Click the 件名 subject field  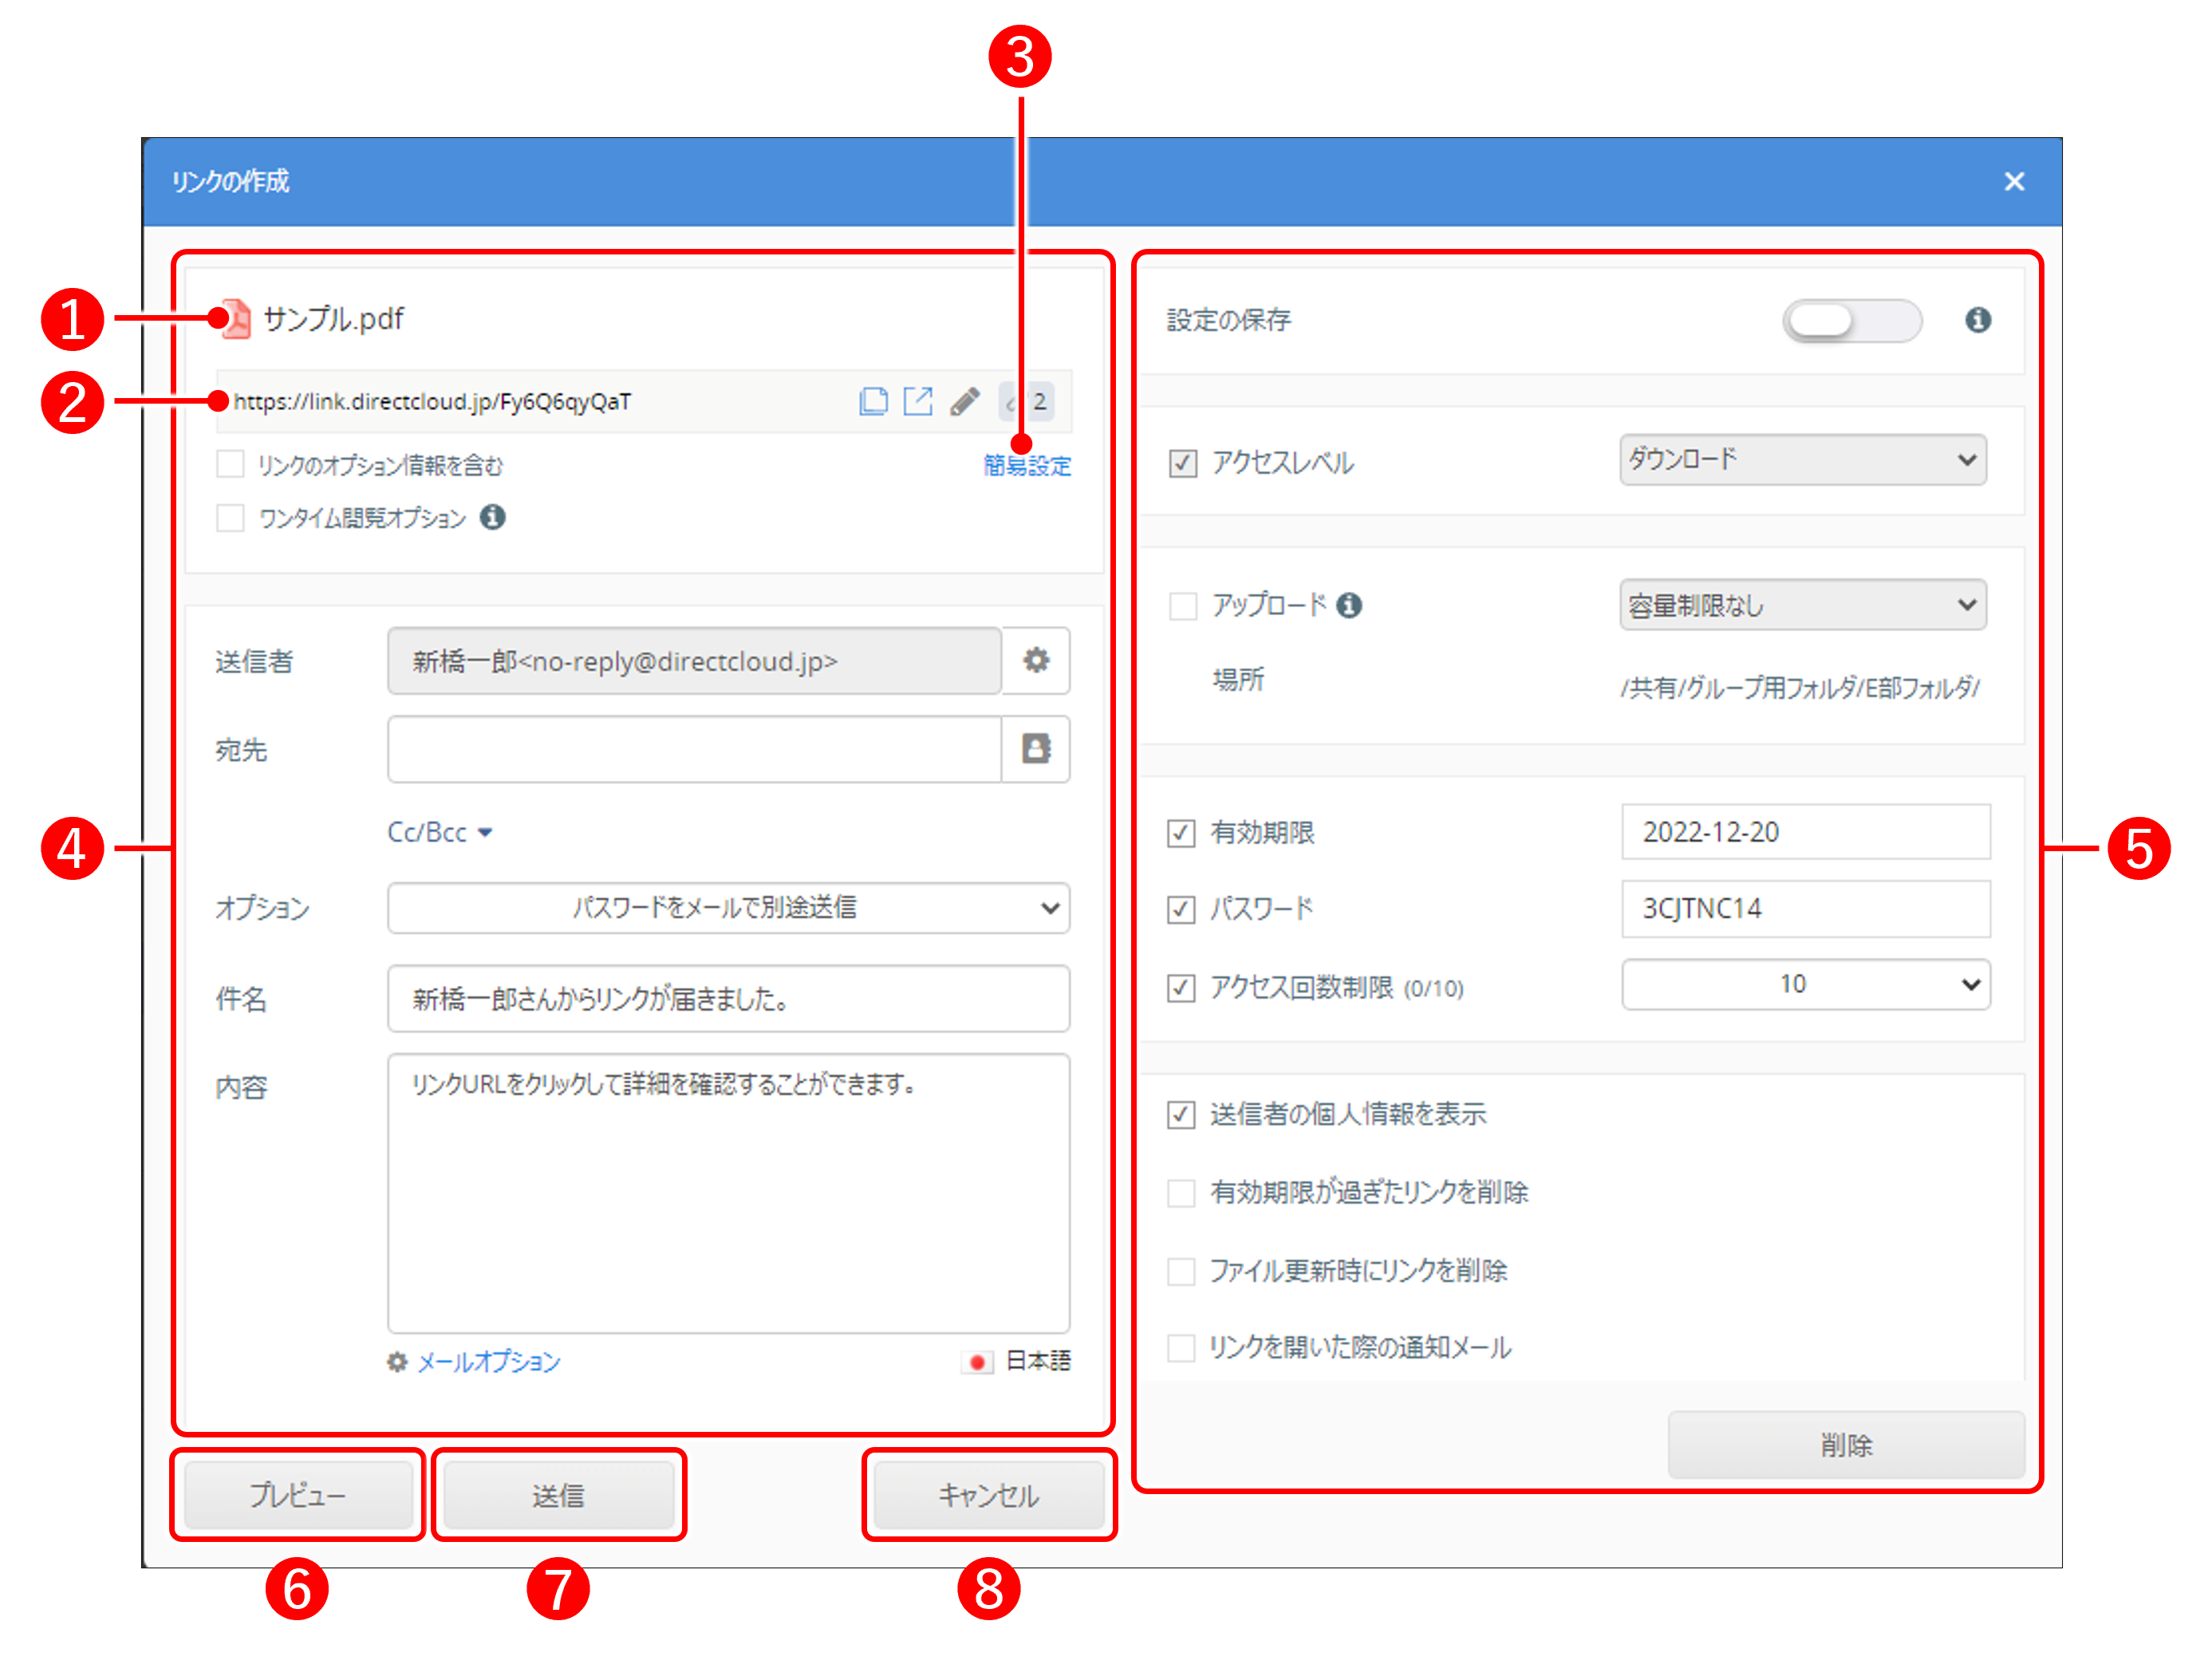(x=729, y=998)
